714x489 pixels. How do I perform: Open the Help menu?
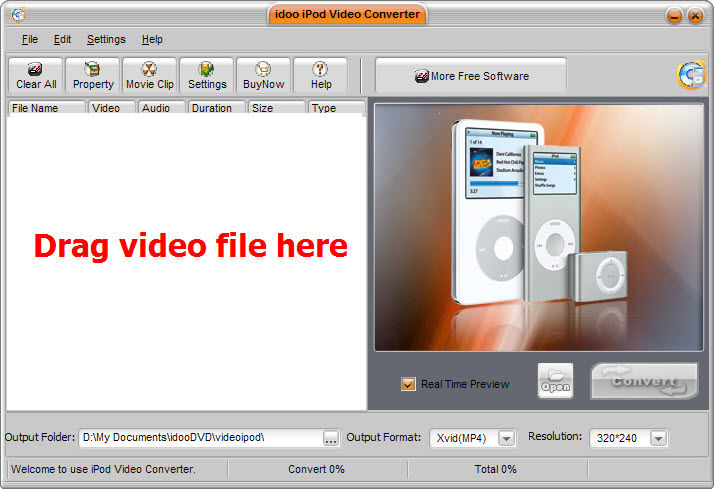coord(152,40)
